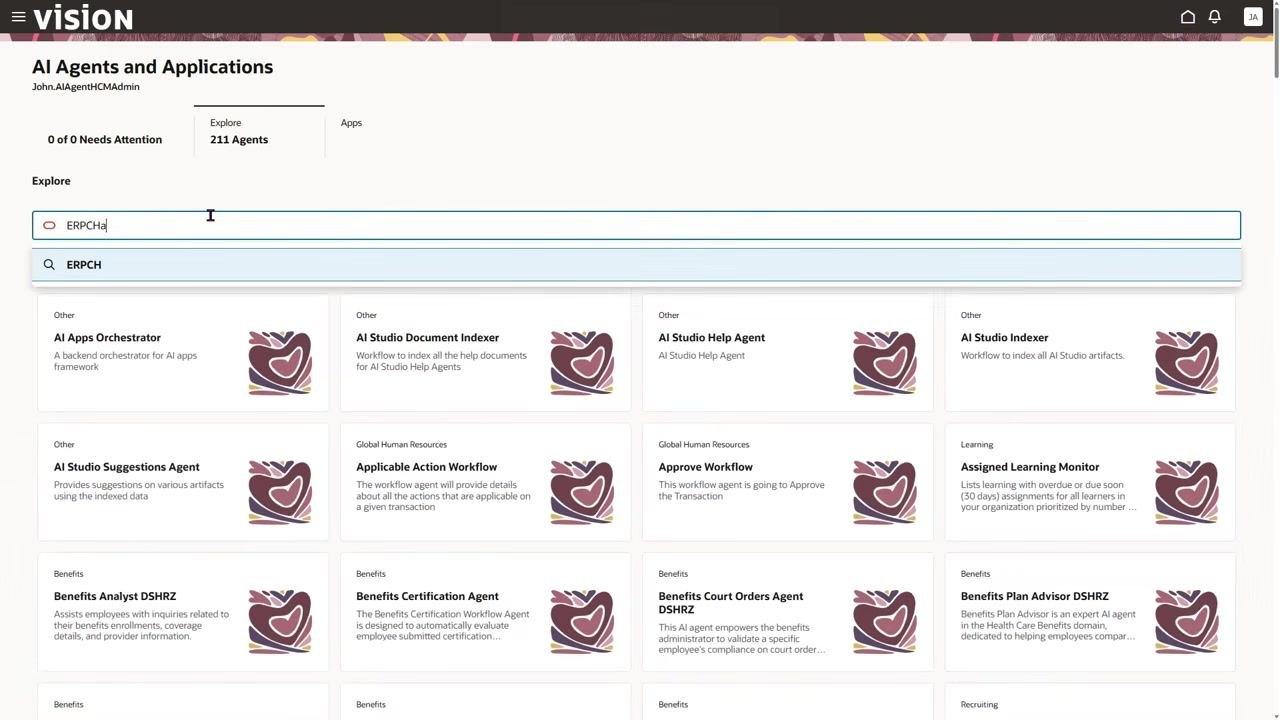Screen dimensions: 1280x720
Task: Click the Benefits Court Orders Agent artwork
Action: (885, 622)
